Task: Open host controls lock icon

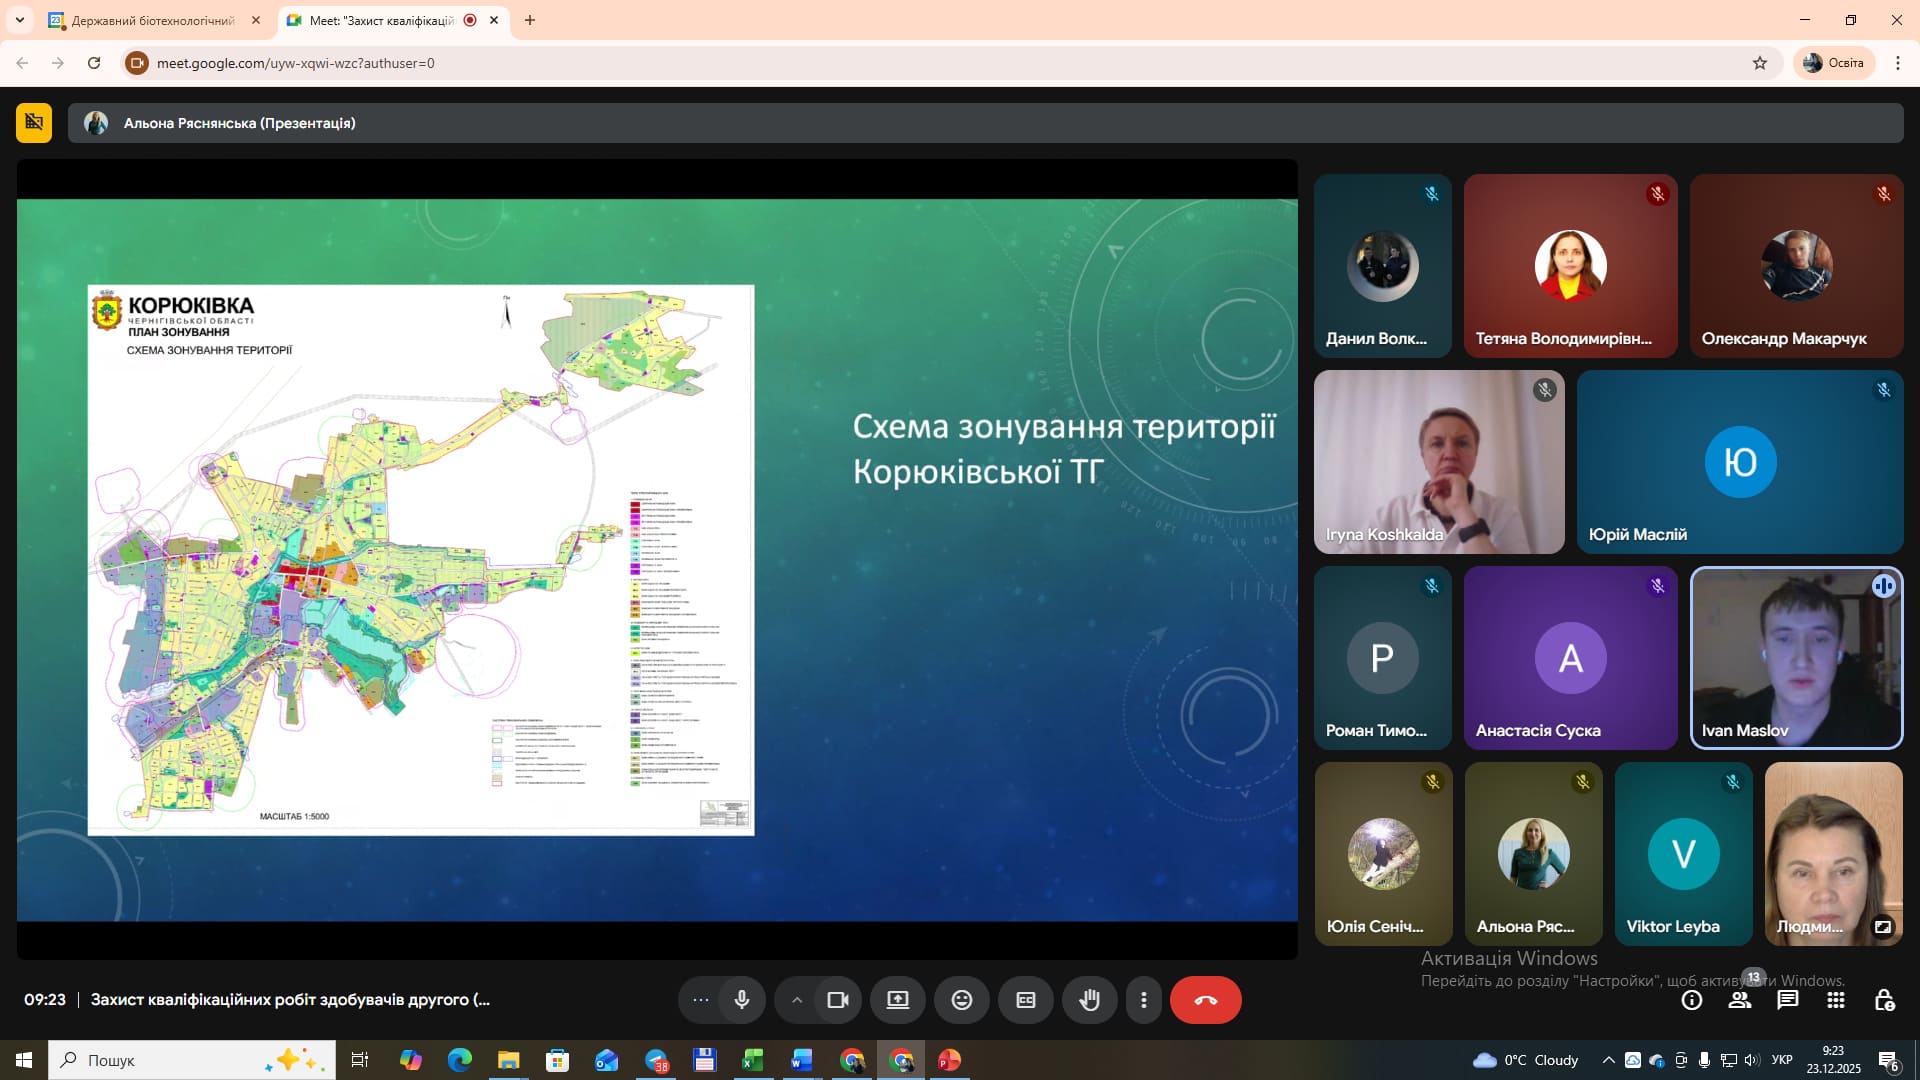Action: coord(1884,1000)
